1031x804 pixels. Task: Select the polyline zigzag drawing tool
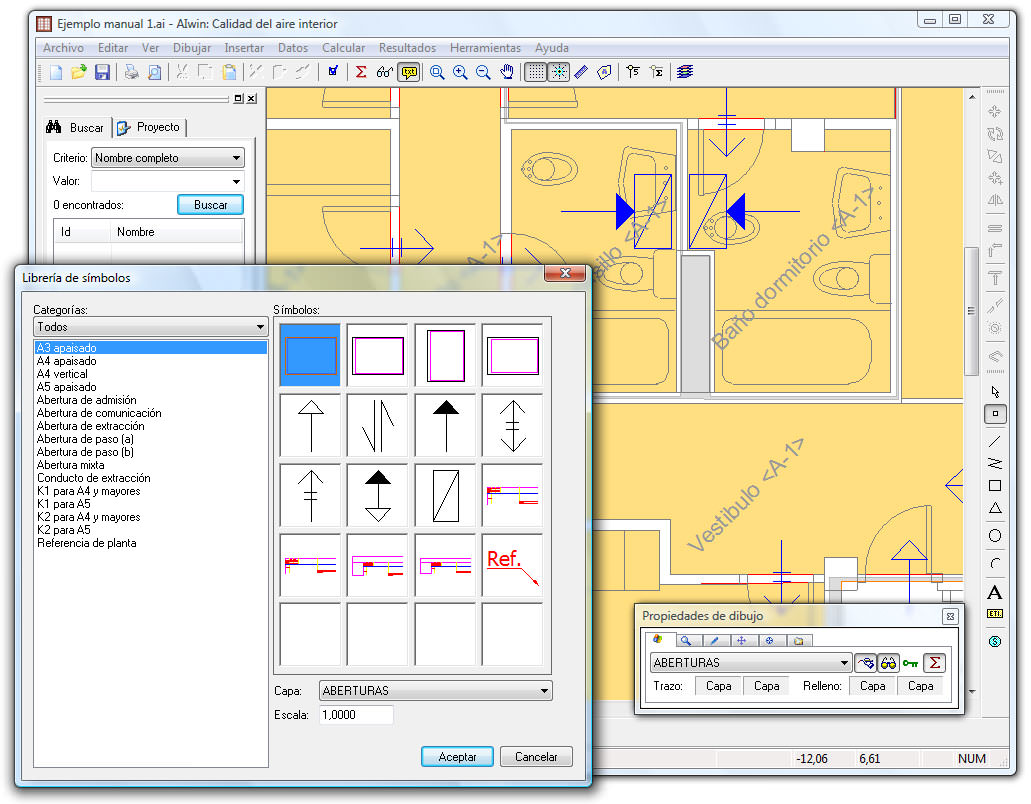coord(995,463)
